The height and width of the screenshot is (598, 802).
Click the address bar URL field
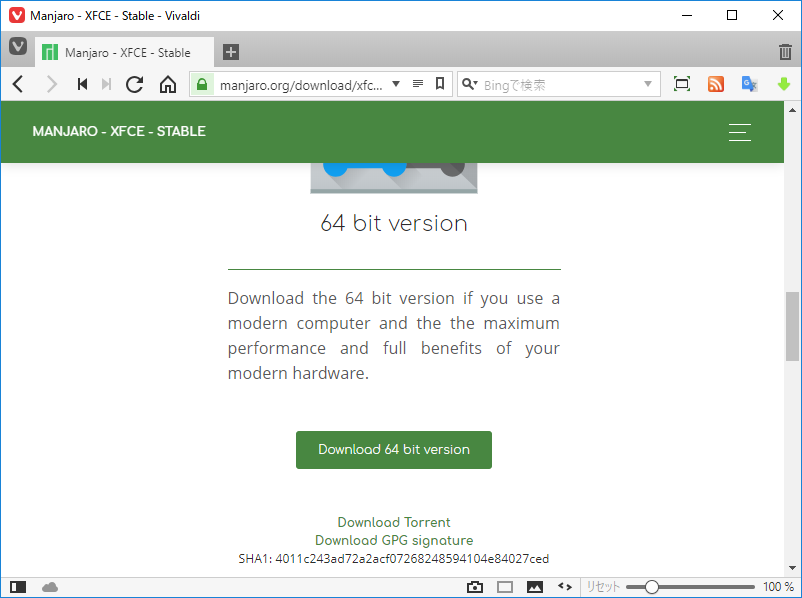301,85
